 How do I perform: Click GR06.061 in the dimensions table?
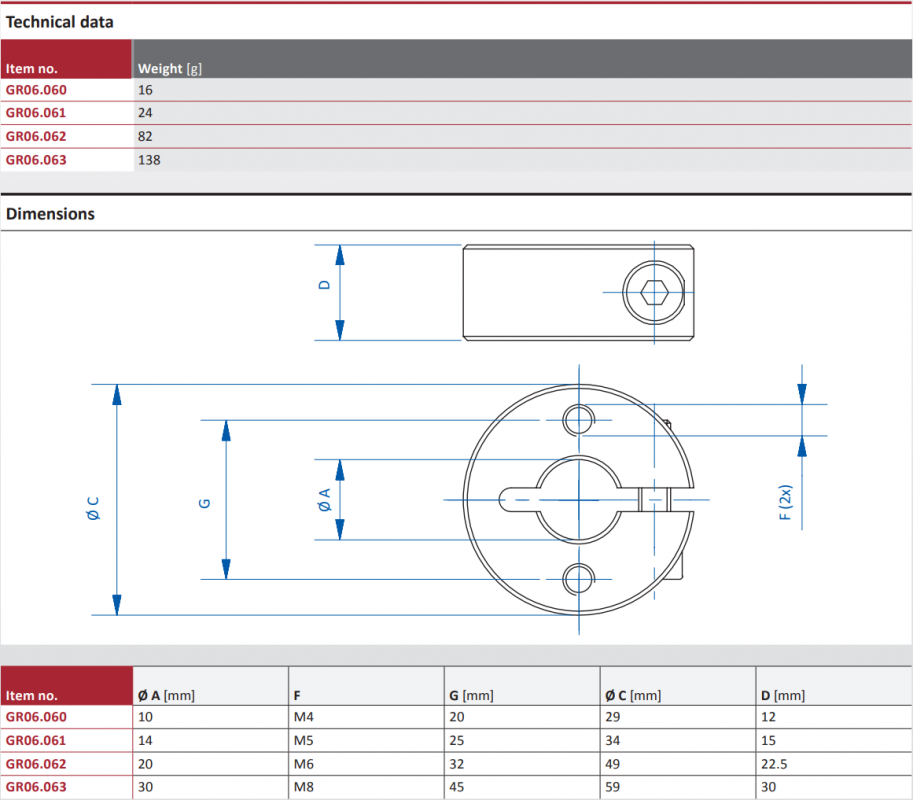36,740
